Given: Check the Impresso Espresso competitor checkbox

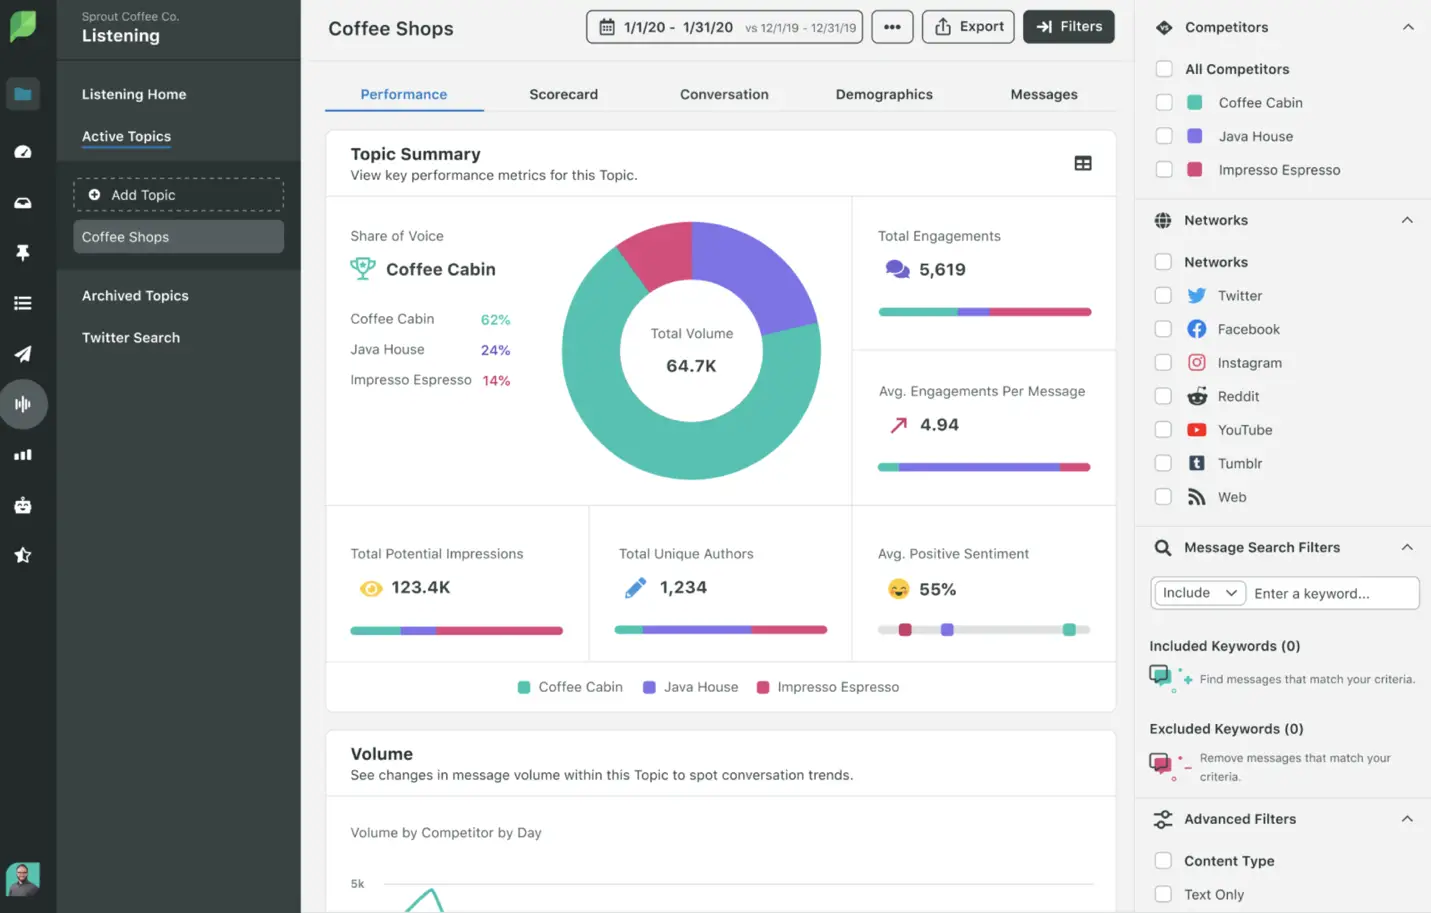Looking at the screenshot, I should coord(1164,169).
